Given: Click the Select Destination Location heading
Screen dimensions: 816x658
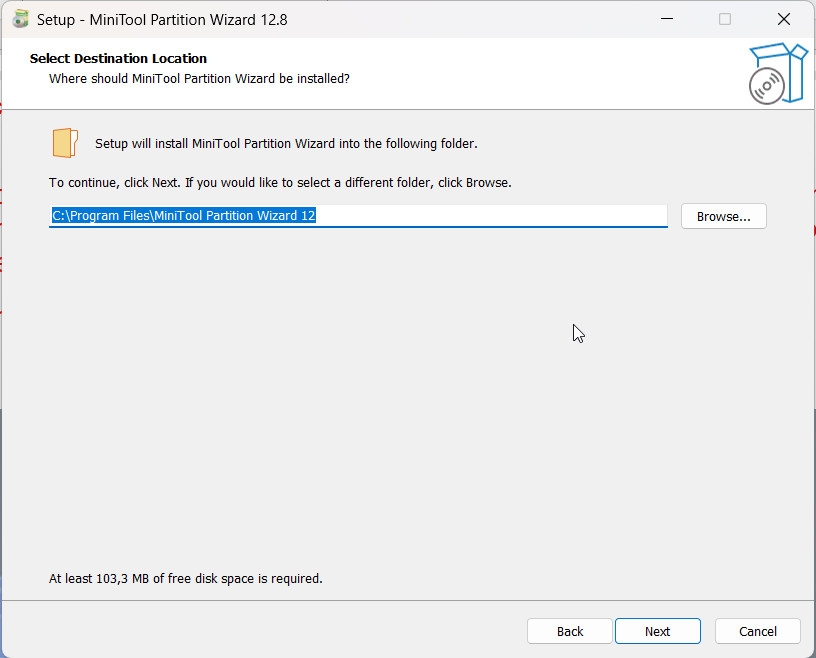Looking at the screenshot, I should tap(118, 58).
